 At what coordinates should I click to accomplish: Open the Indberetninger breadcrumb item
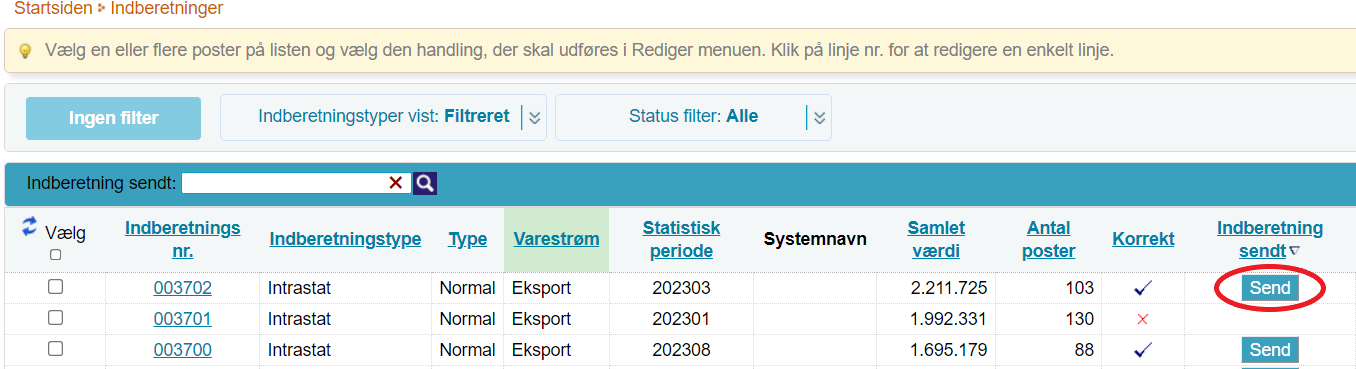(x=167, y=9)
